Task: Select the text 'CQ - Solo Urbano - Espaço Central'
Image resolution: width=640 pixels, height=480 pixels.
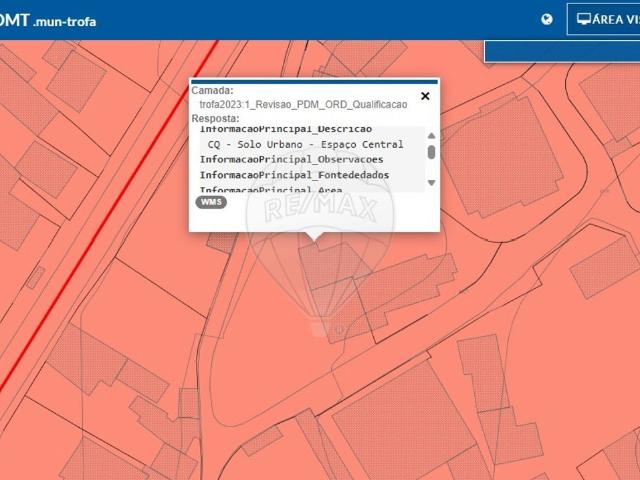Action: (x=305, y=144)
